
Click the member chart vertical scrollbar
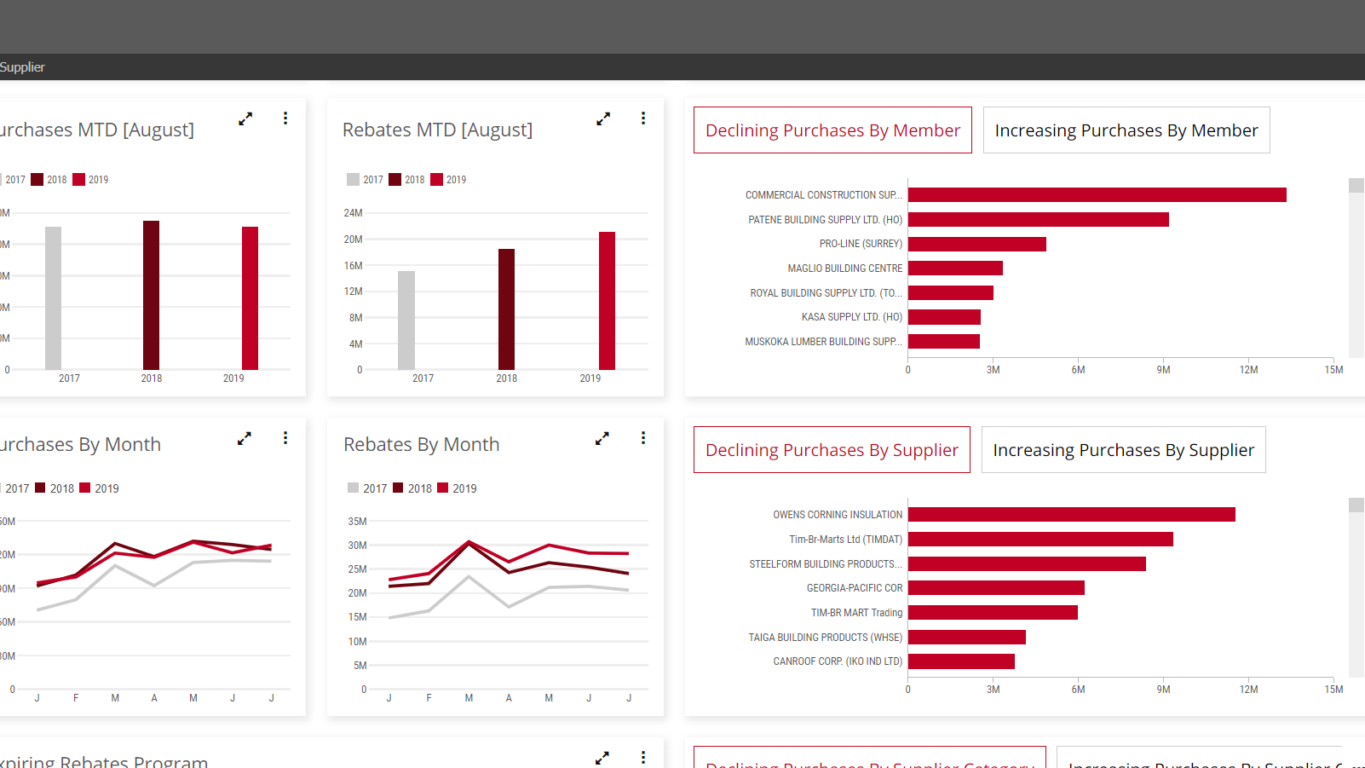coord(1356,268)
